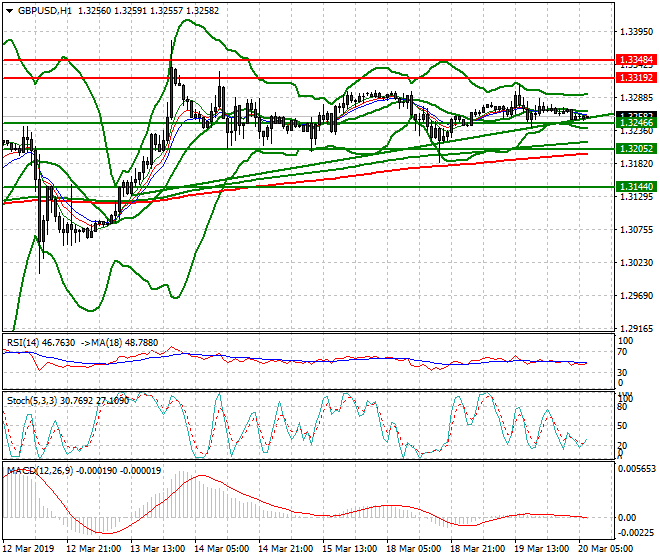Select the 1.33192 red price level label
Screen dimensions: 660x560
pyautogui.click(x=636, y=77)
